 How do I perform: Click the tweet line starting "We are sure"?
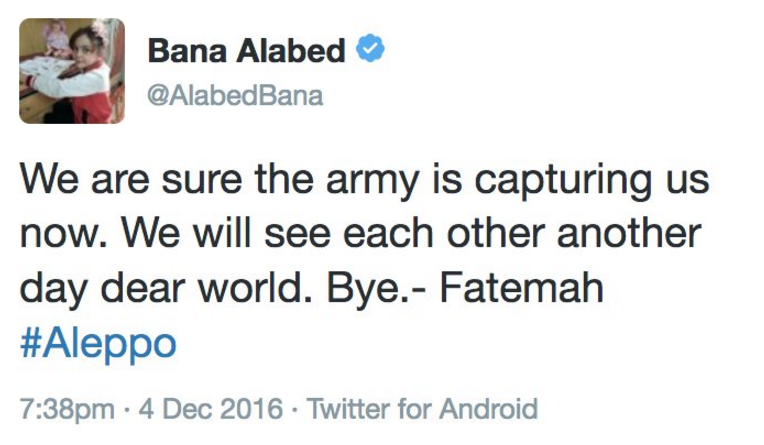(x=364, y=181)
